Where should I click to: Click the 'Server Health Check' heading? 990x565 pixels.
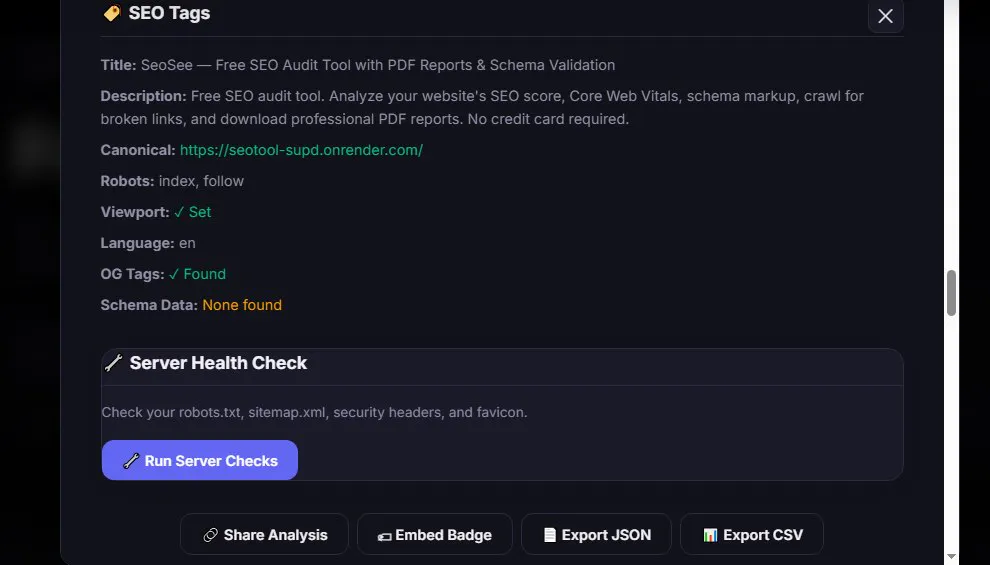(218, 363)
